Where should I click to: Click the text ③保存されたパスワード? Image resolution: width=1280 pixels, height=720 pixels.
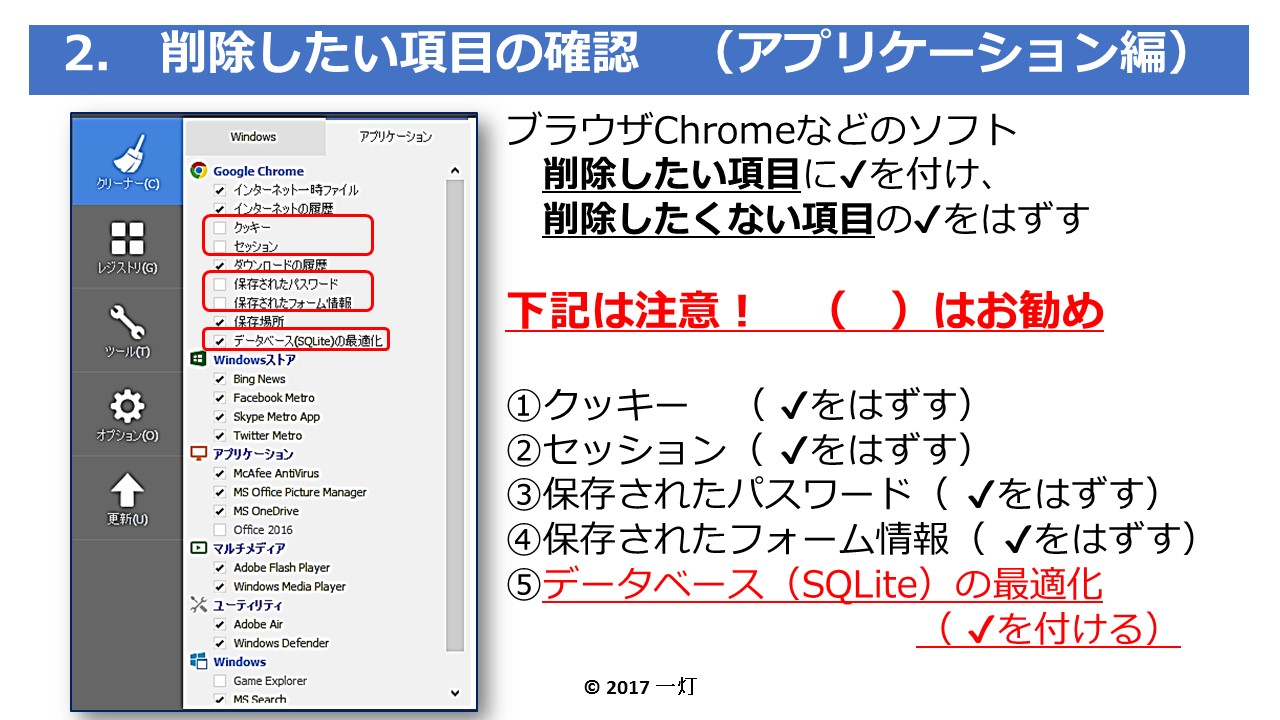click(x=706, y=494)
